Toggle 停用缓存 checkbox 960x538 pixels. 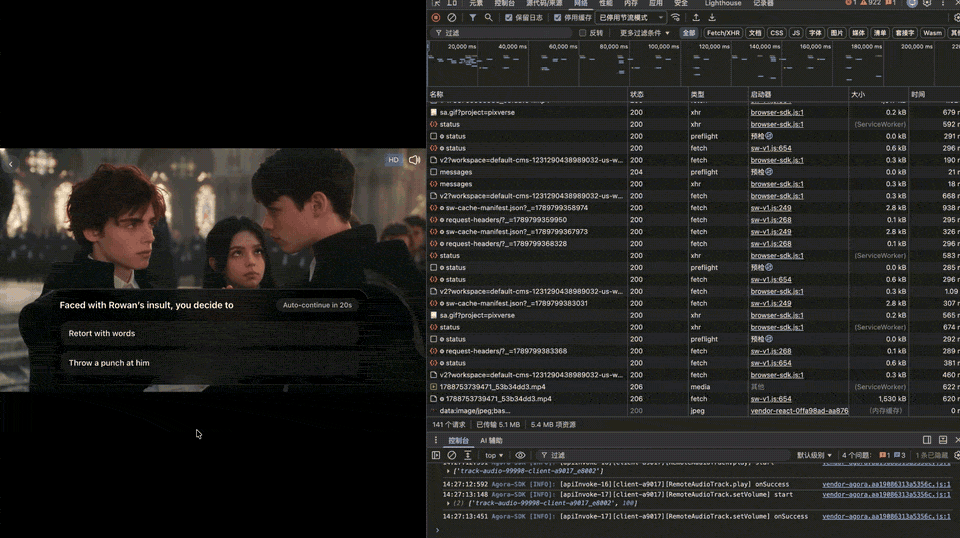coord(558,18)
